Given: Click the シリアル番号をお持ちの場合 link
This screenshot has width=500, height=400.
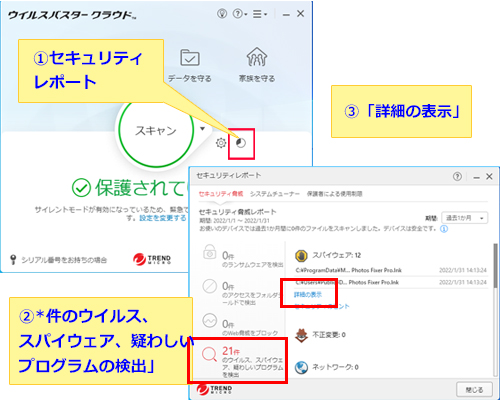Looking at the screenshot, I should coord(64,260).
